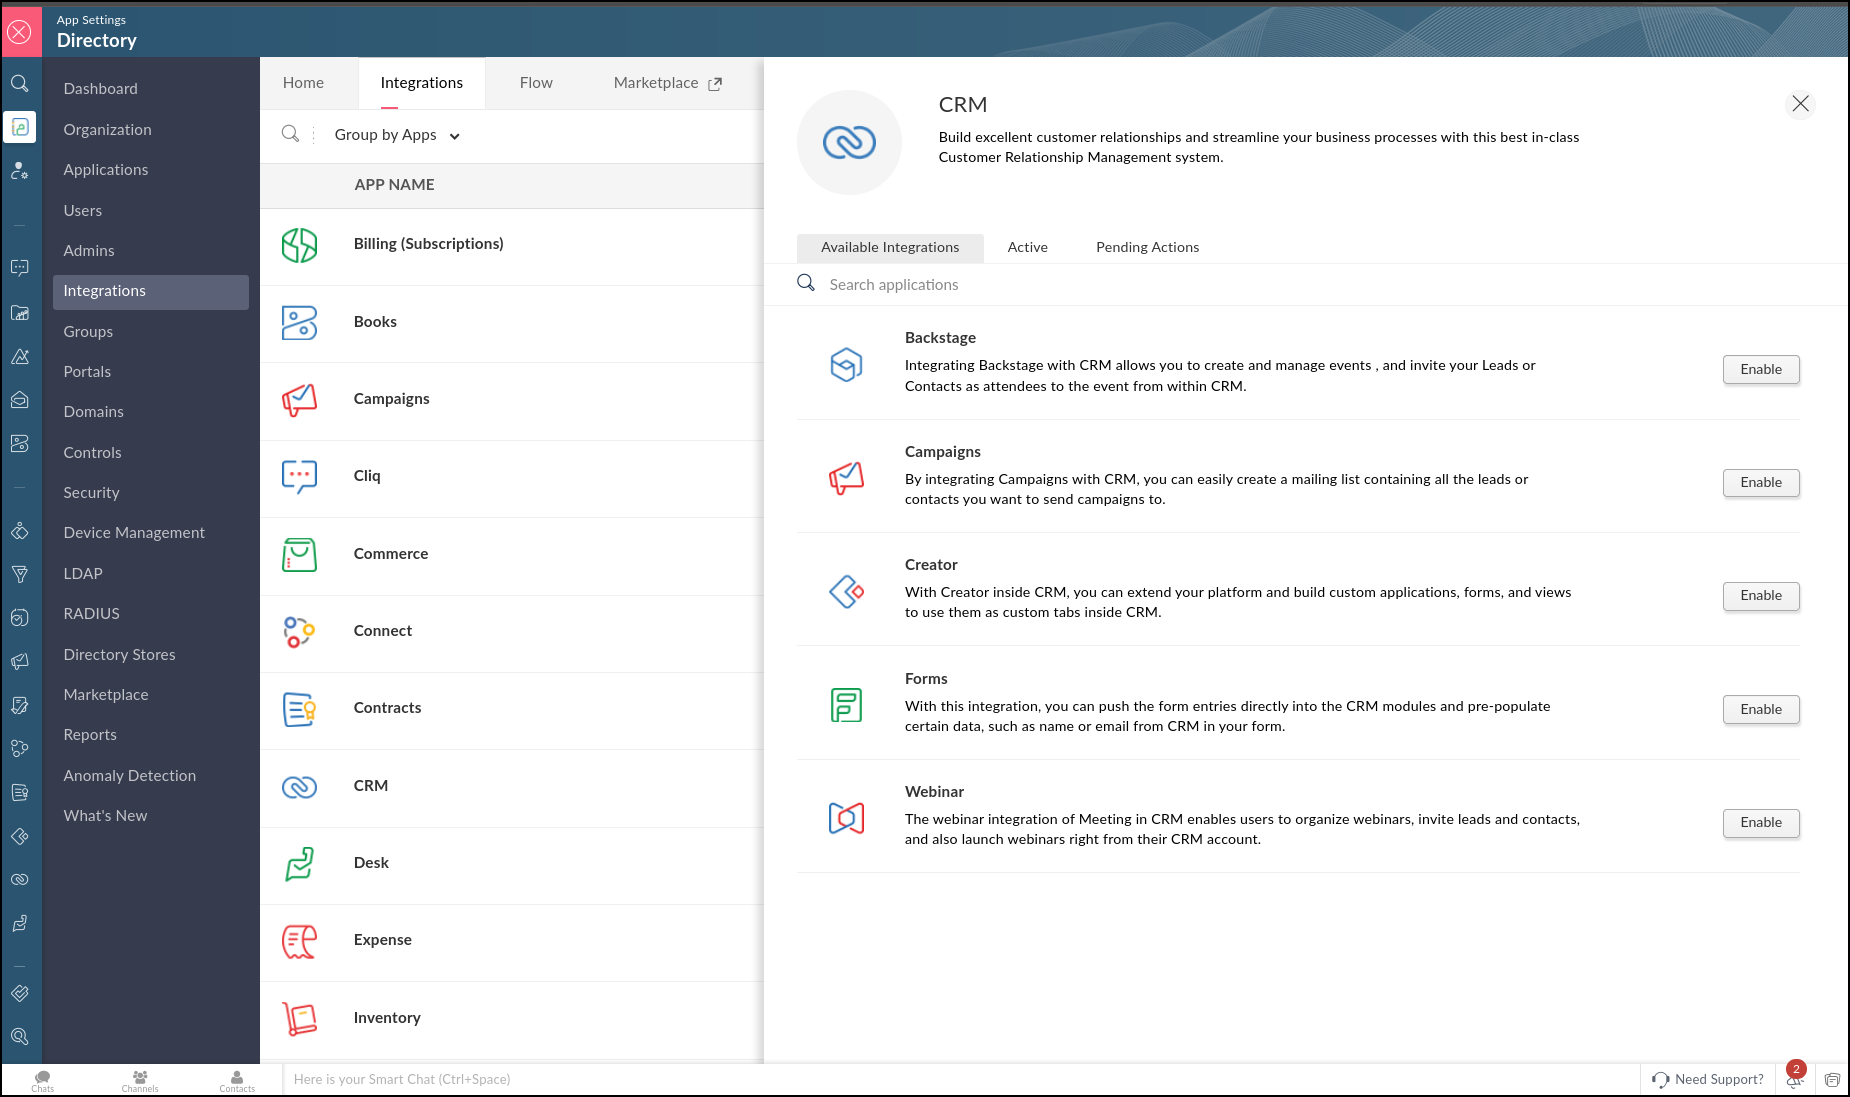Click the search icon in left rail
The width and height of the screenshot is (1850, 1097).
(20, 83)
